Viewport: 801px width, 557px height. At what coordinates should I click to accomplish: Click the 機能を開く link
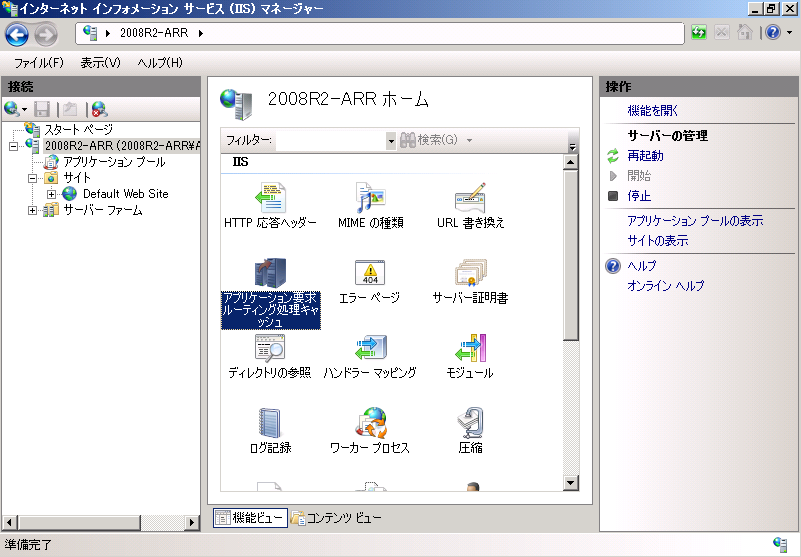point(652,110)
